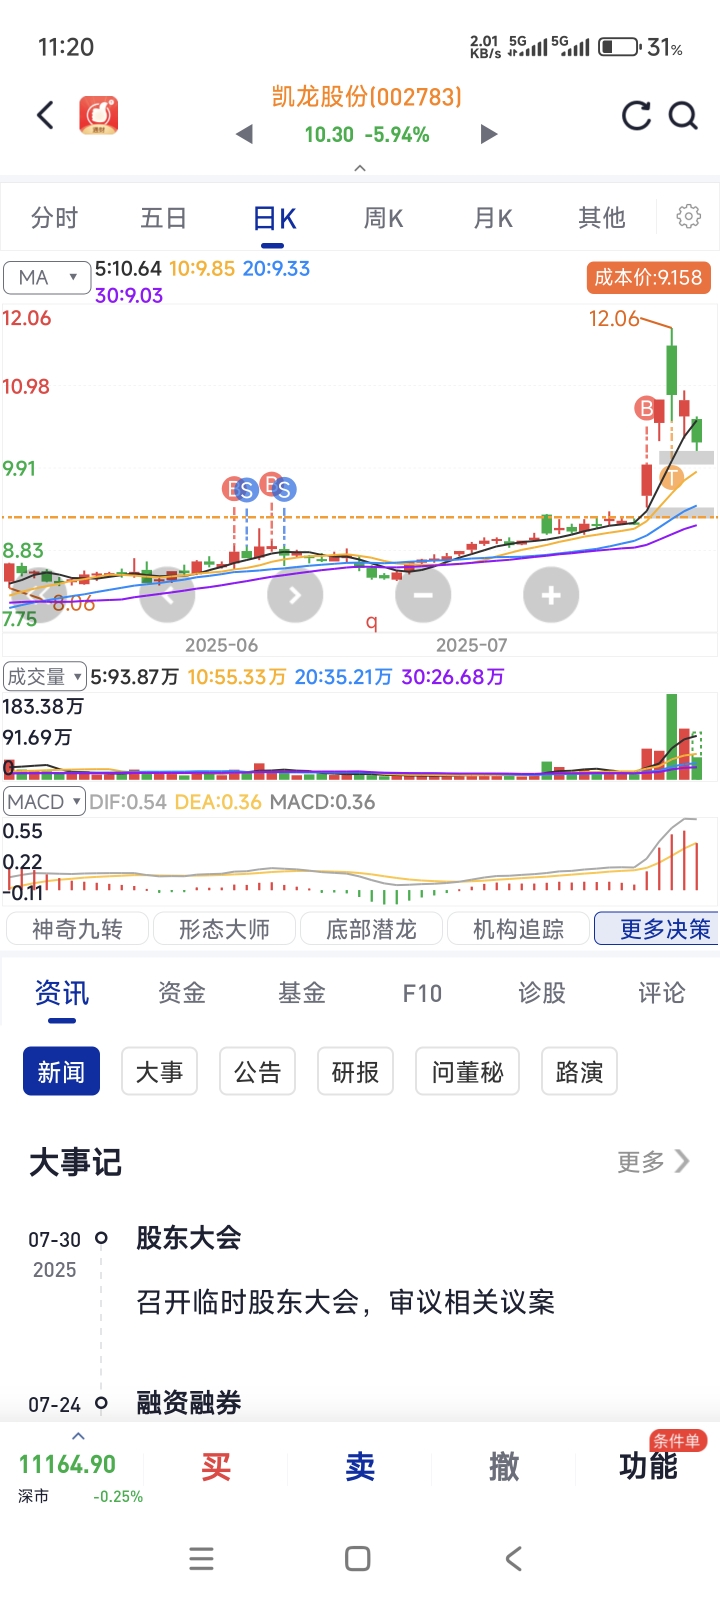Open the 评论 section tab
The height and width of the screenshot is (1600, 720).
pos(662,993)
